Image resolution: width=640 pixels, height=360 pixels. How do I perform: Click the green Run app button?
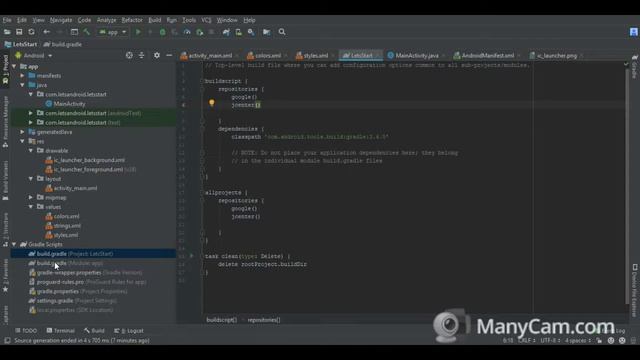click(x=138, y=32)
